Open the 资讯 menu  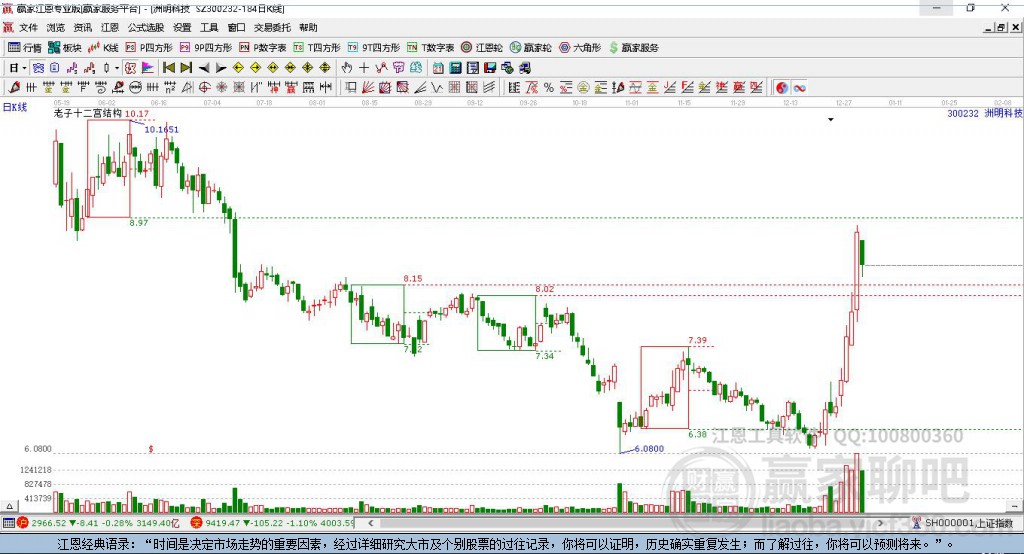click(83, 27)
